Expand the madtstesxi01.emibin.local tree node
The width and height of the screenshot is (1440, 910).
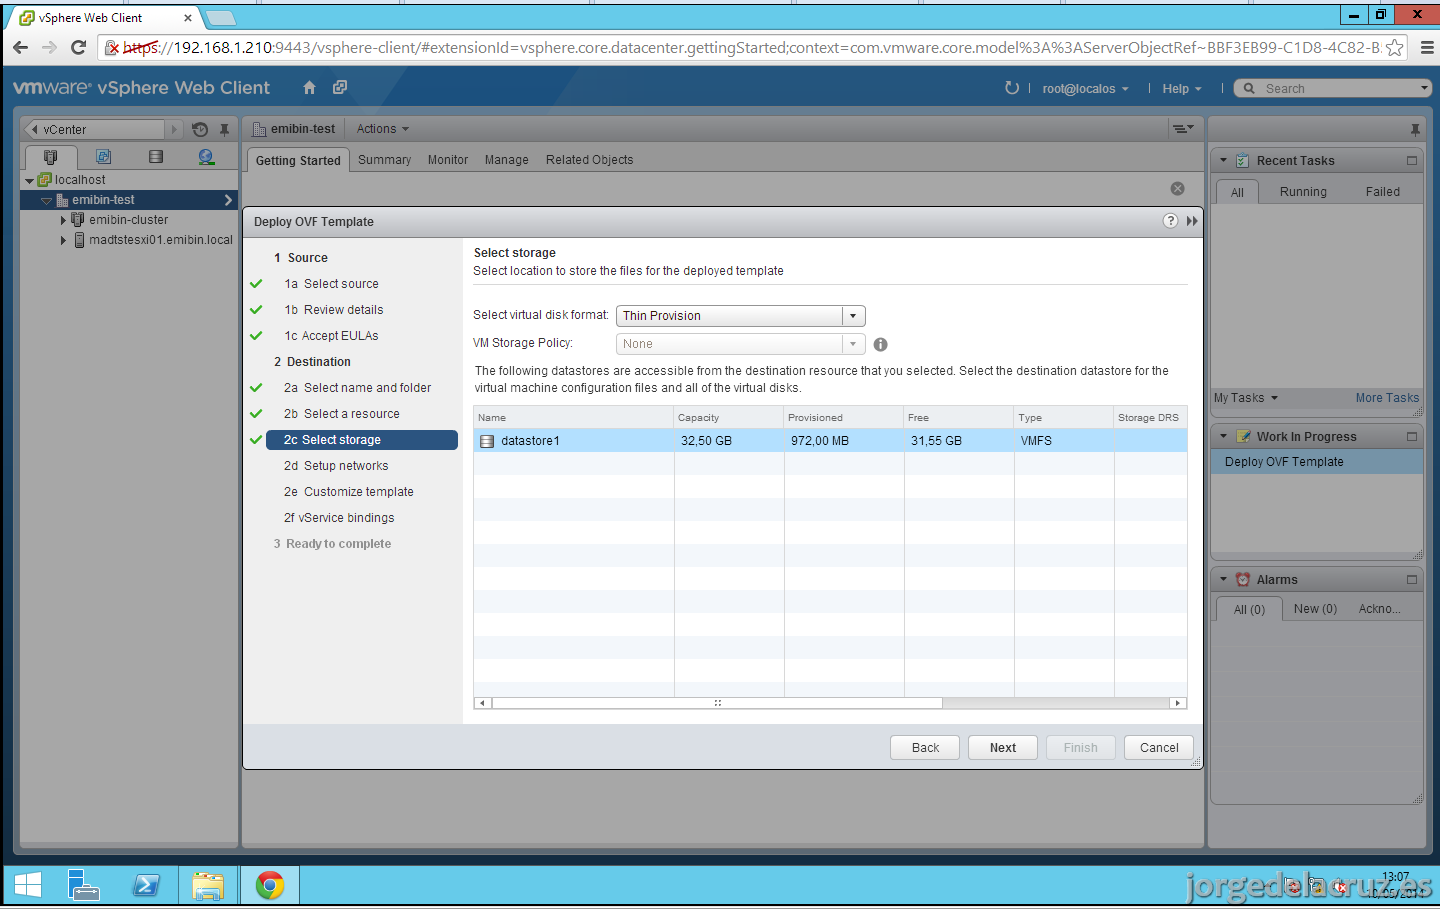pyautogui.click(x=63, y=240)
